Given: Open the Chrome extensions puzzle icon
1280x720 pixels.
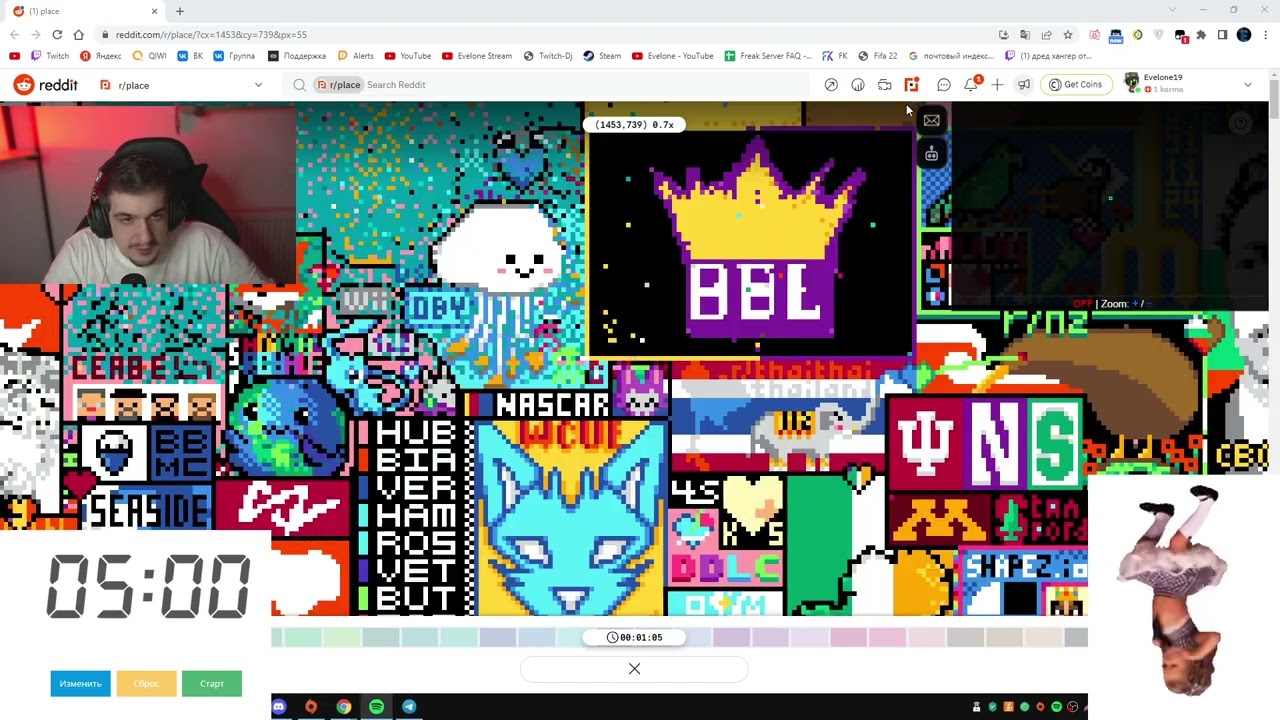Looking at the screenshot, I should coord(1201,35).
